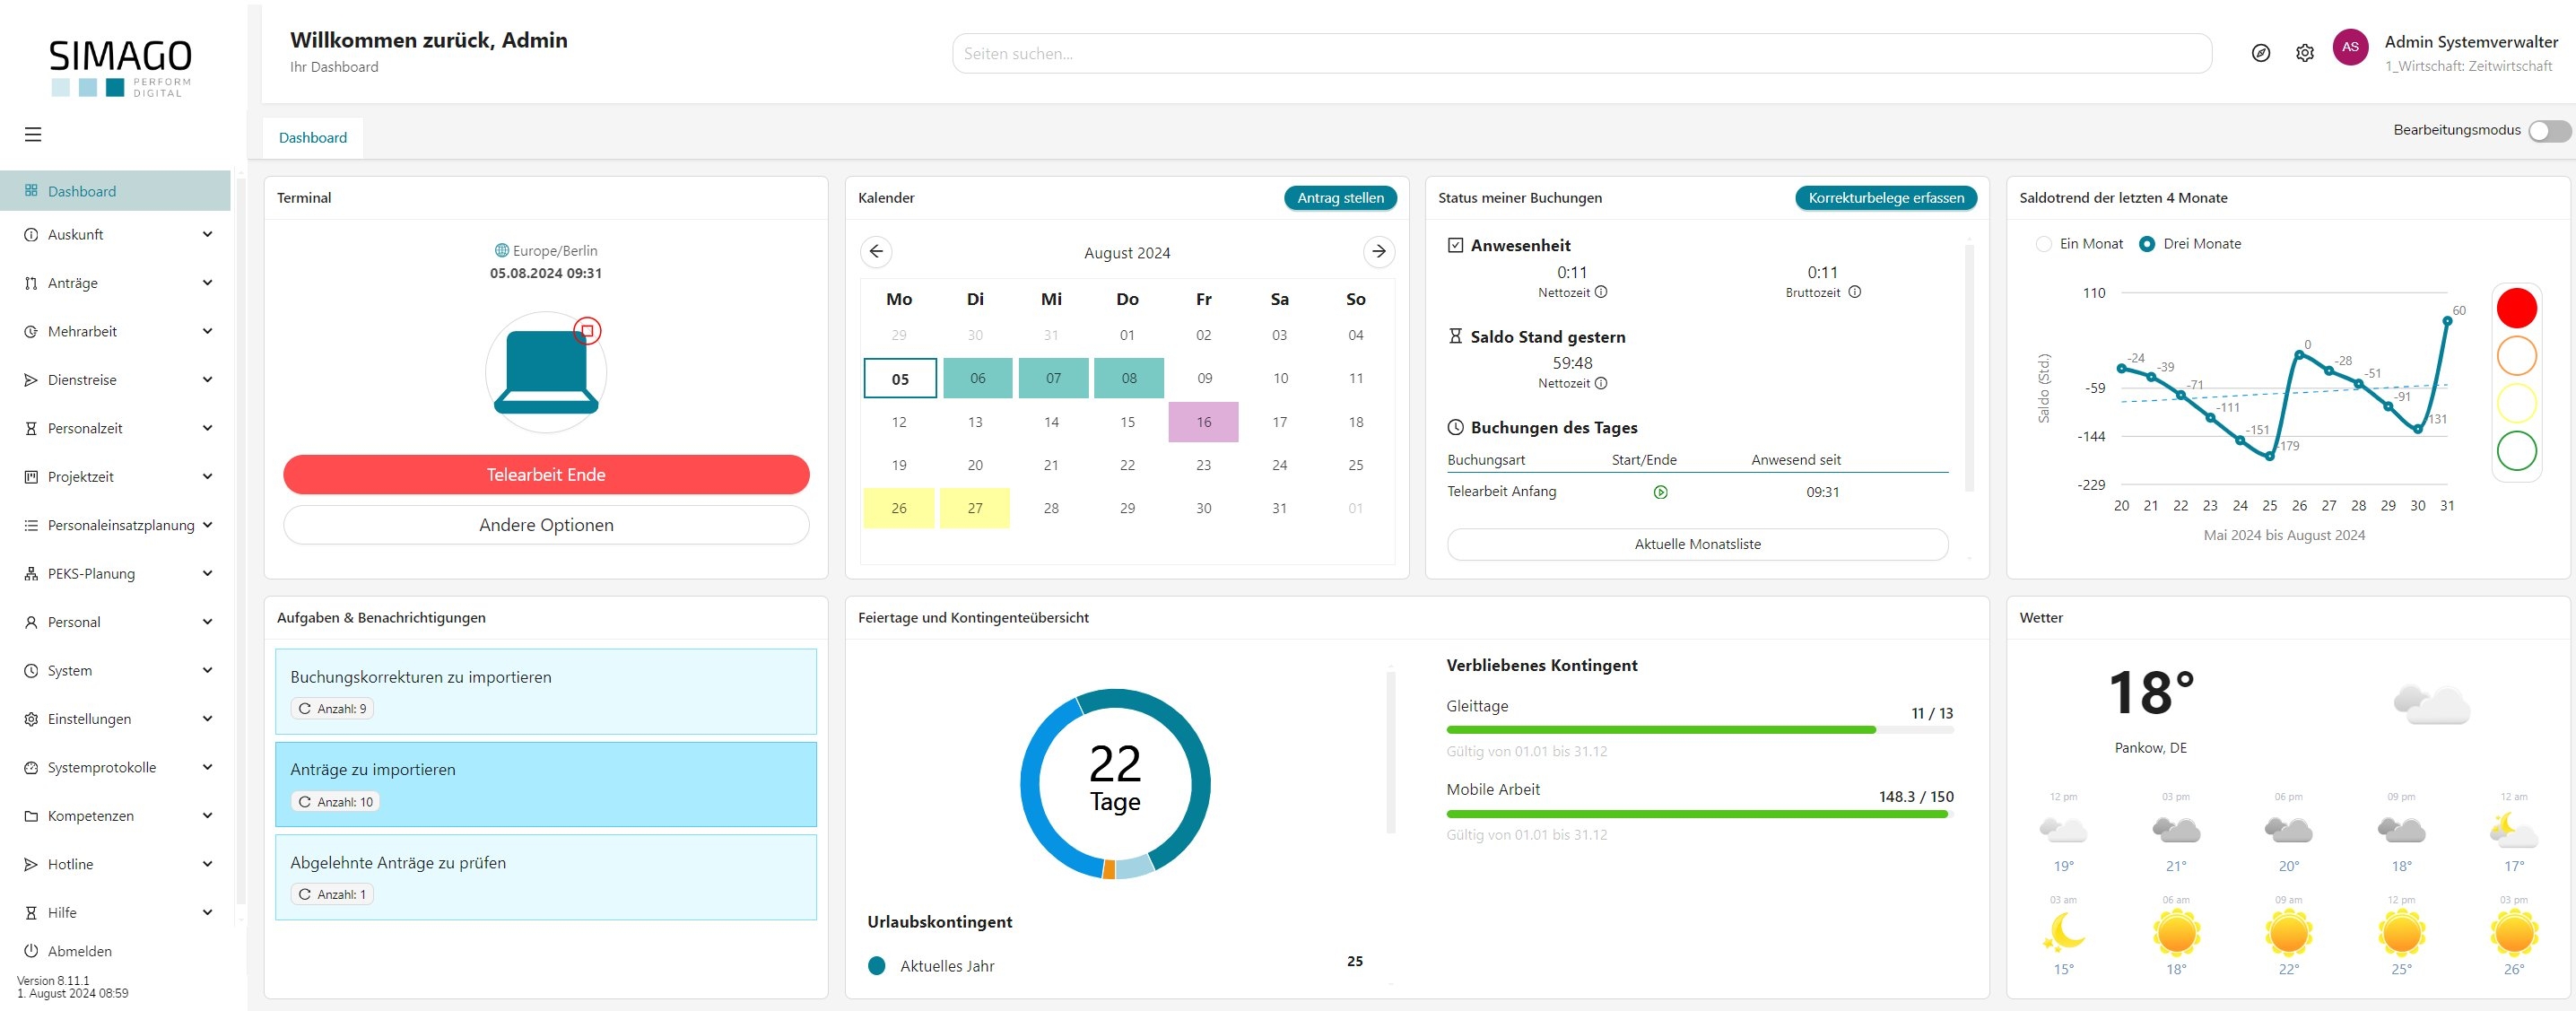
Task: Click Abmelden in the sidebar
Action: (79, 951)
